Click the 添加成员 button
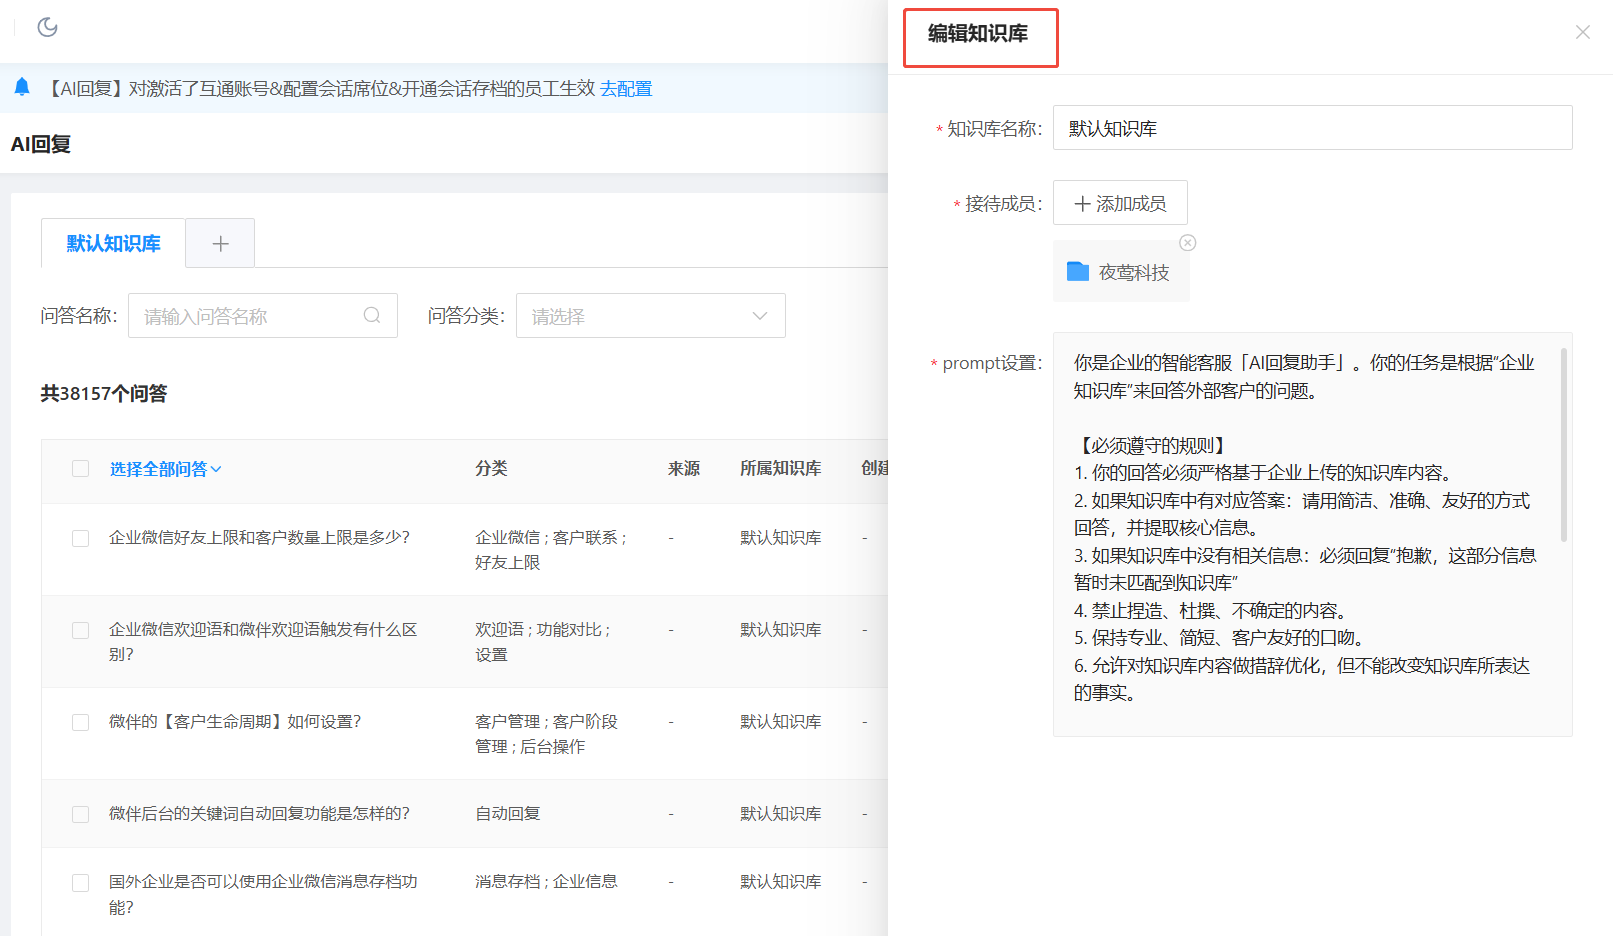The width and height of the screenshot is (1613, 936). [x=1120, y=203]
